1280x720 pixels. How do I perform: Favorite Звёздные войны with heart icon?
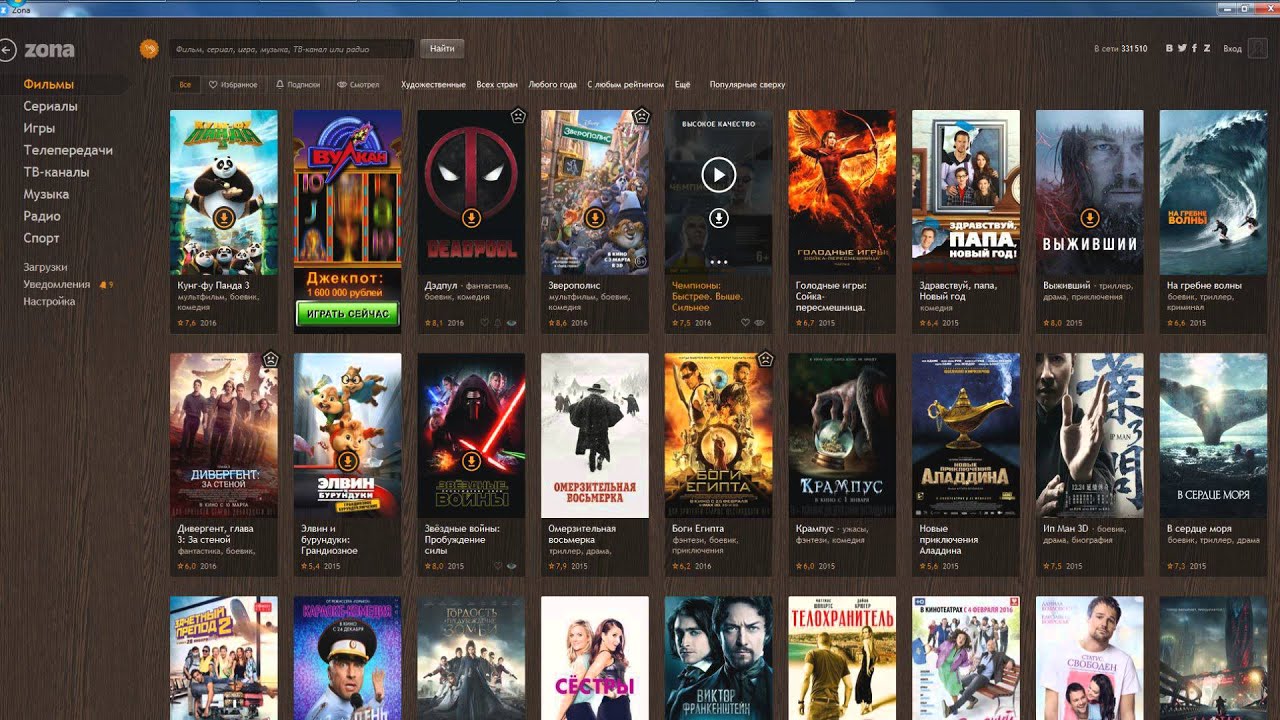tap(499, 566)
